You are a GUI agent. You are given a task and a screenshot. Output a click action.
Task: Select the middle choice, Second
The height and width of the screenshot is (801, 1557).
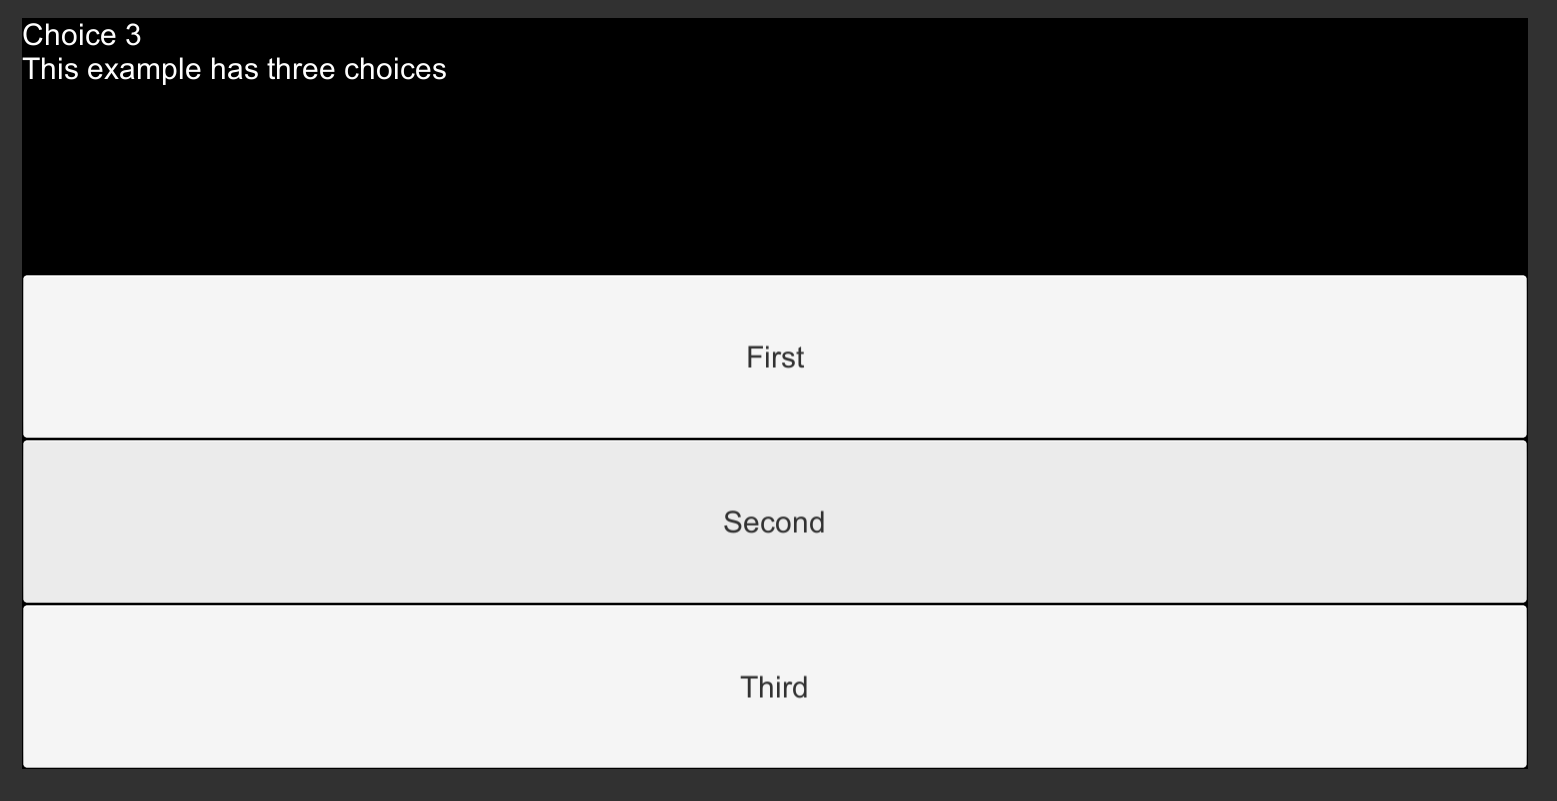click(774, 522)
